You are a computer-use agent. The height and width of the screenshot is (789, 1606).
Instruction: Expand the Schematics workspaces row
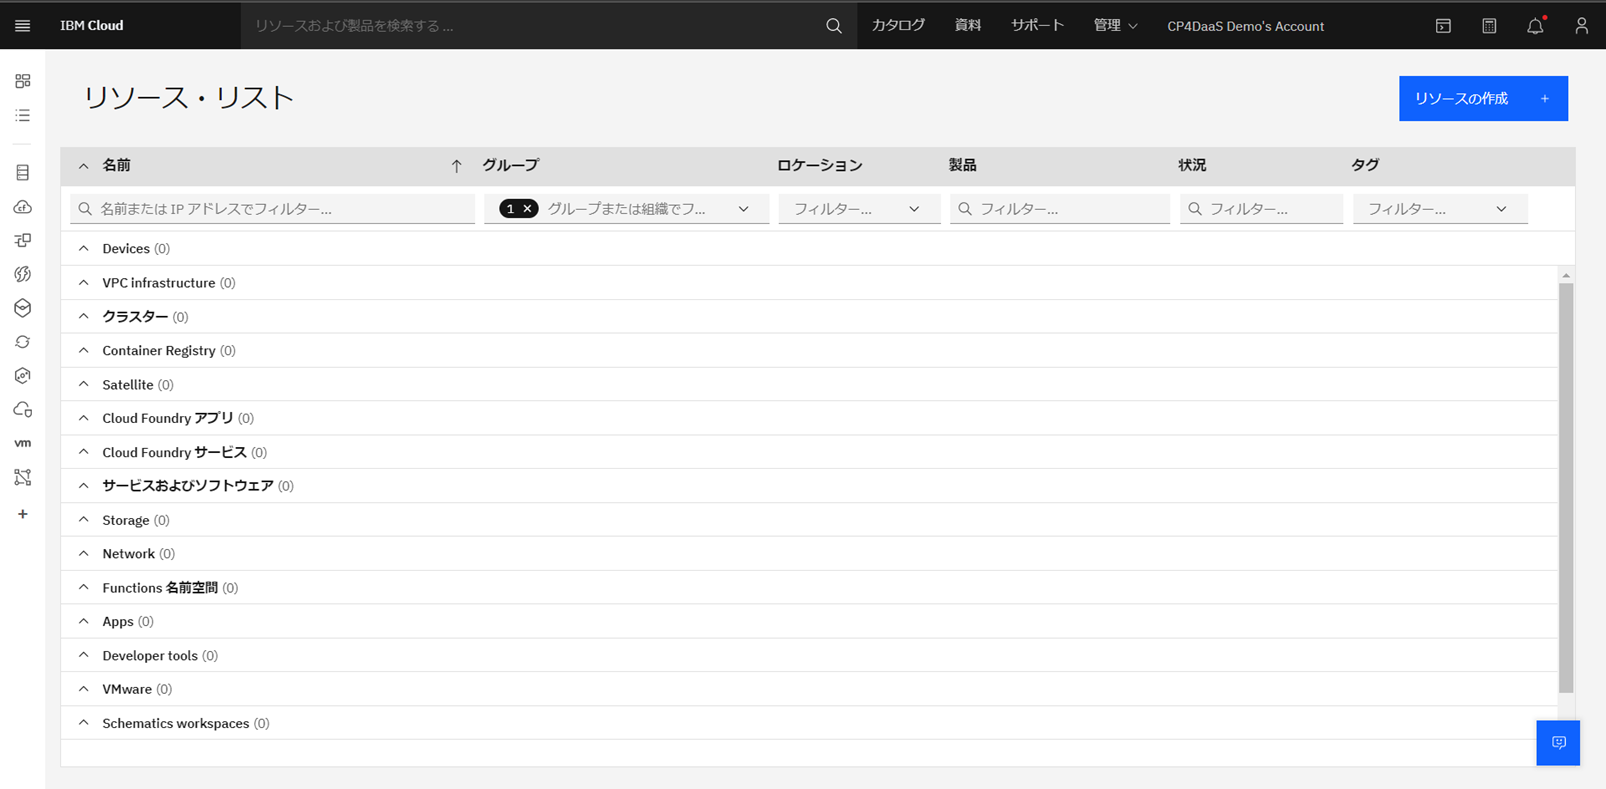click(x=84, y=723)
